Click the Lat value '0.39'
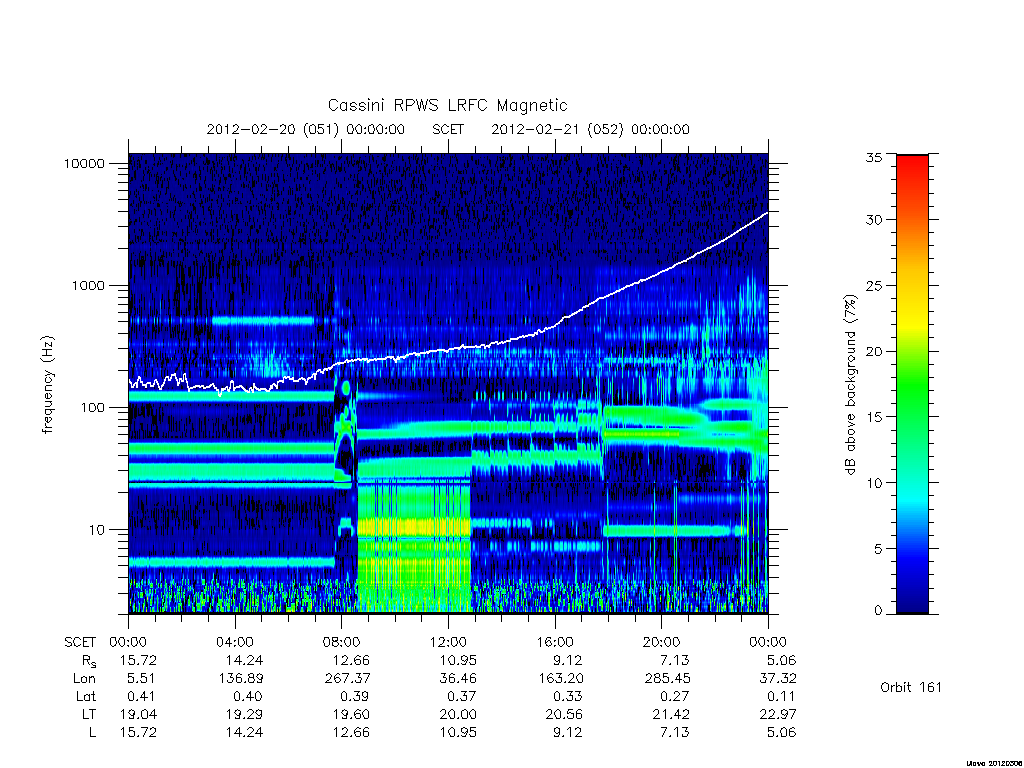Image resolution: width=1024 pixels, height=768 pixels. coord(354,697)
